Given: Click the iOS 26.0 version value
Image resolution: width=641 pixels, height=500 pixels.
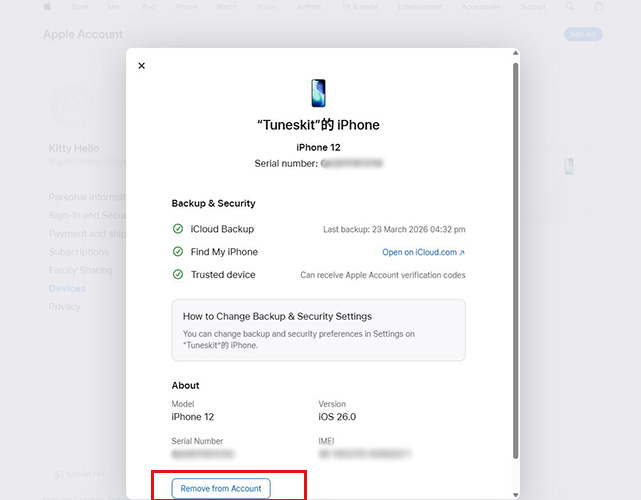Looking at the screenshot, I should [337, 417].
